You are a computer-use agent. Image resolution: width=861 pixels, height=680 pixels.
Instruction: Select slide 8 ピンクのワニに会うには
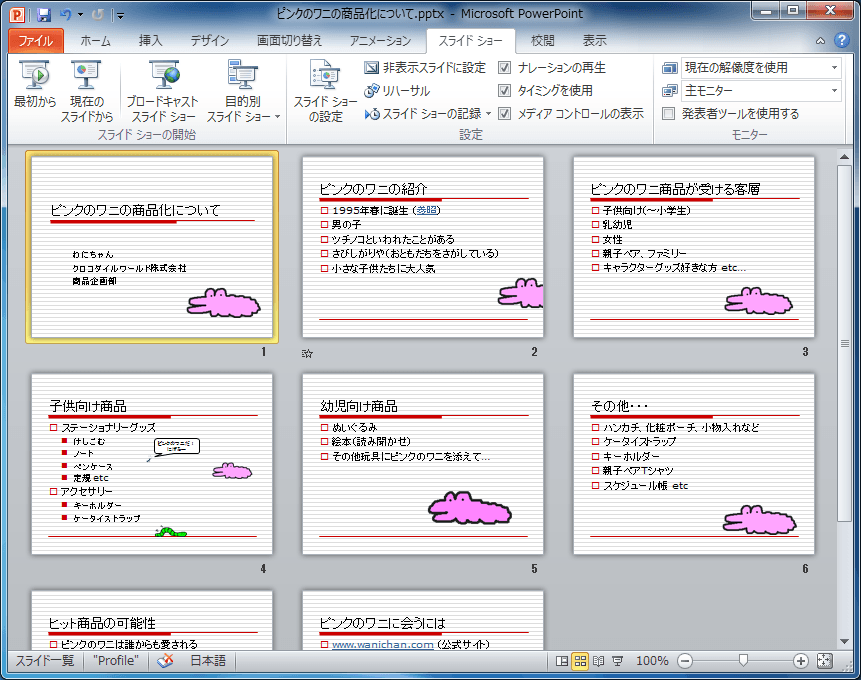click(423, 621)
